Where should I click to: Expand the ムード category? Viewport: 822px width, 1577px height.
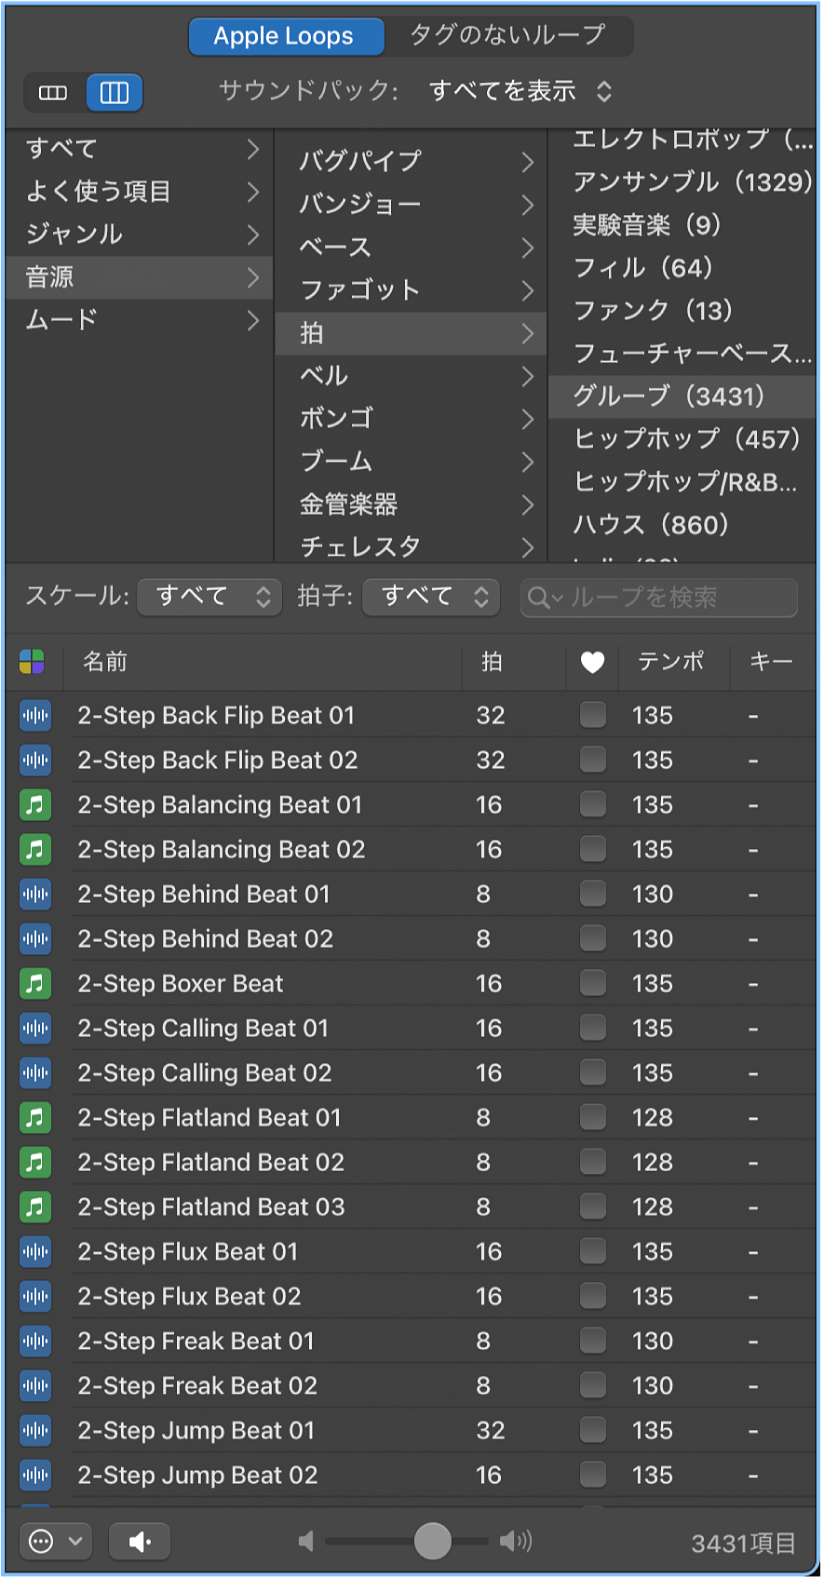pyautogui.click(x=253, y=321)
